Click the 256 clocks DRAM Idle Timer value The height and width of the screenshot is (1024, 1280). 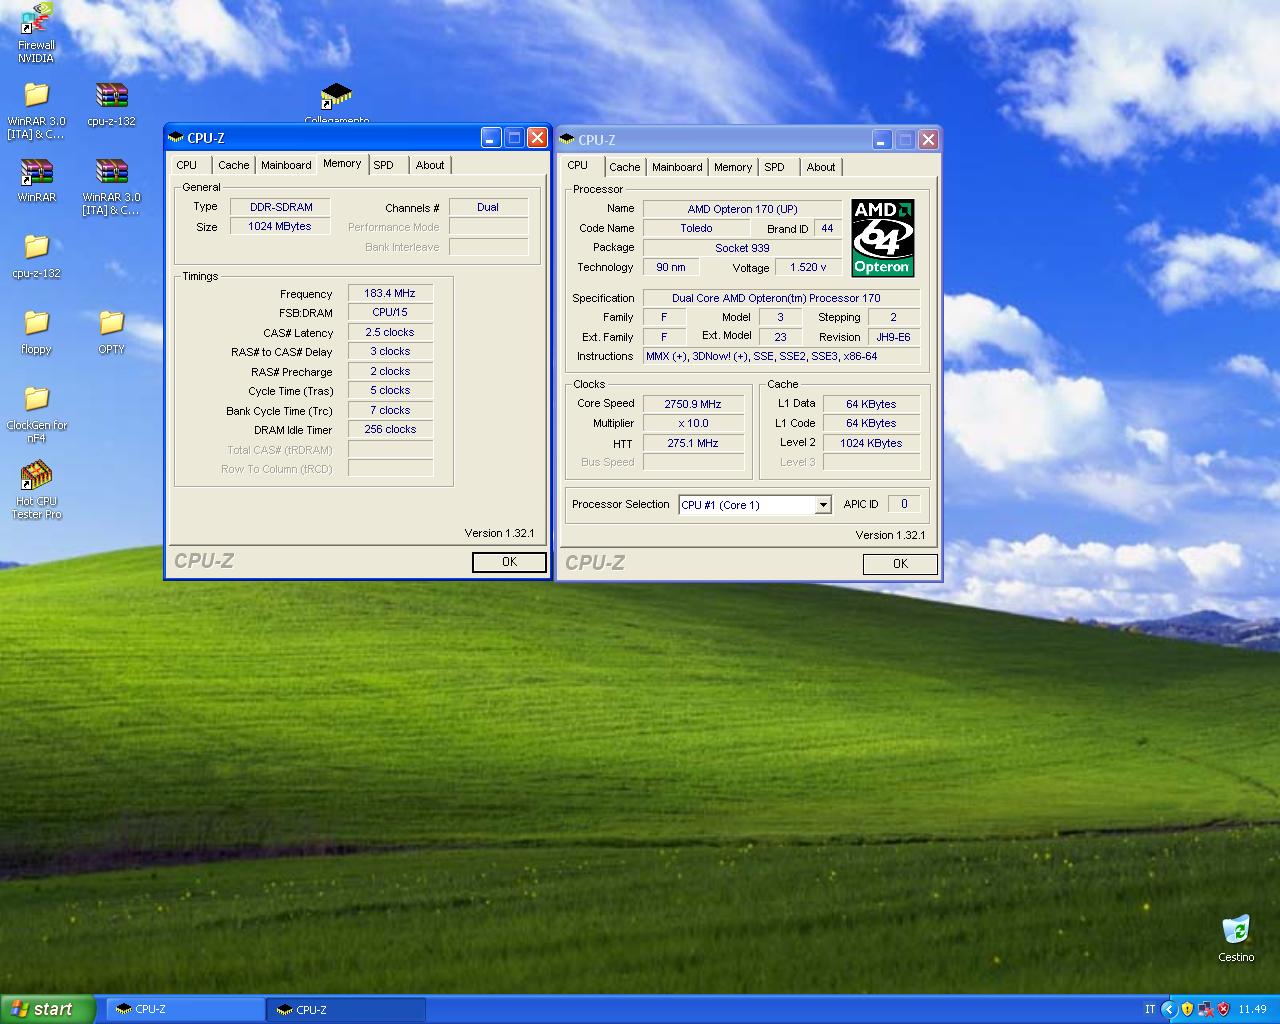point(390,429)
